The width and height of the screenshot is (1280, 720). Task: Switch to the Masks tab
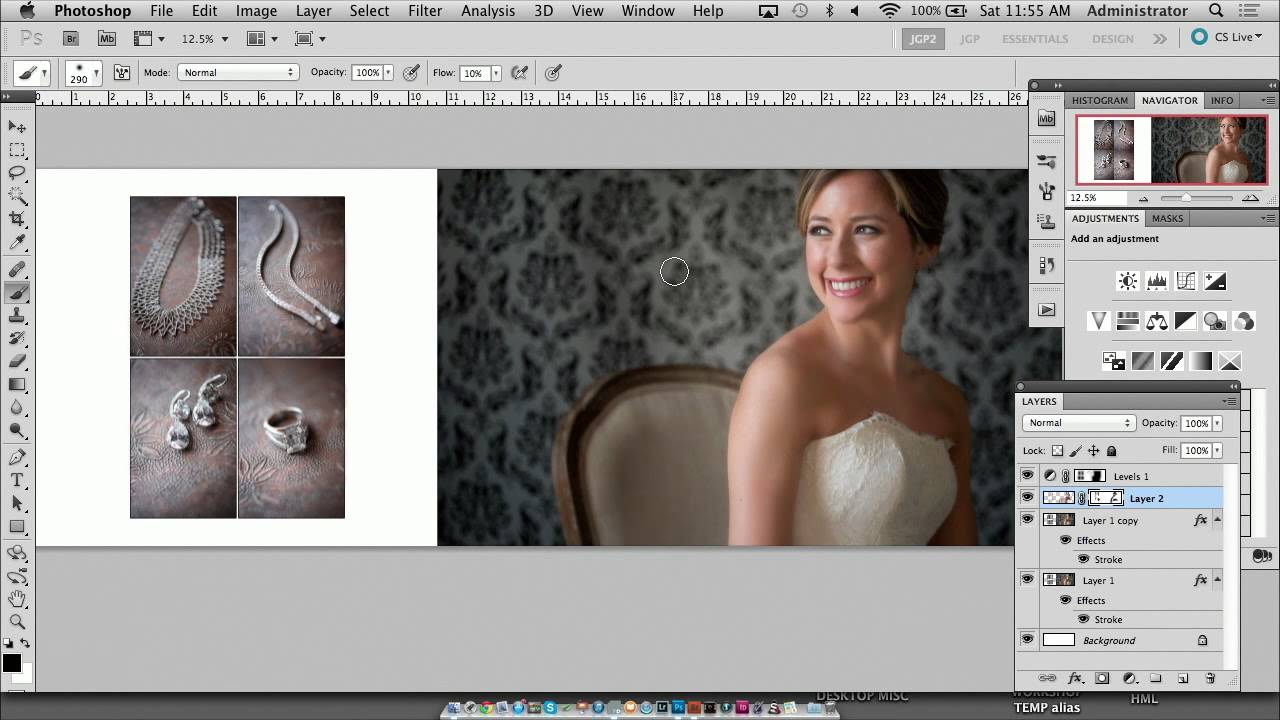1168,218
